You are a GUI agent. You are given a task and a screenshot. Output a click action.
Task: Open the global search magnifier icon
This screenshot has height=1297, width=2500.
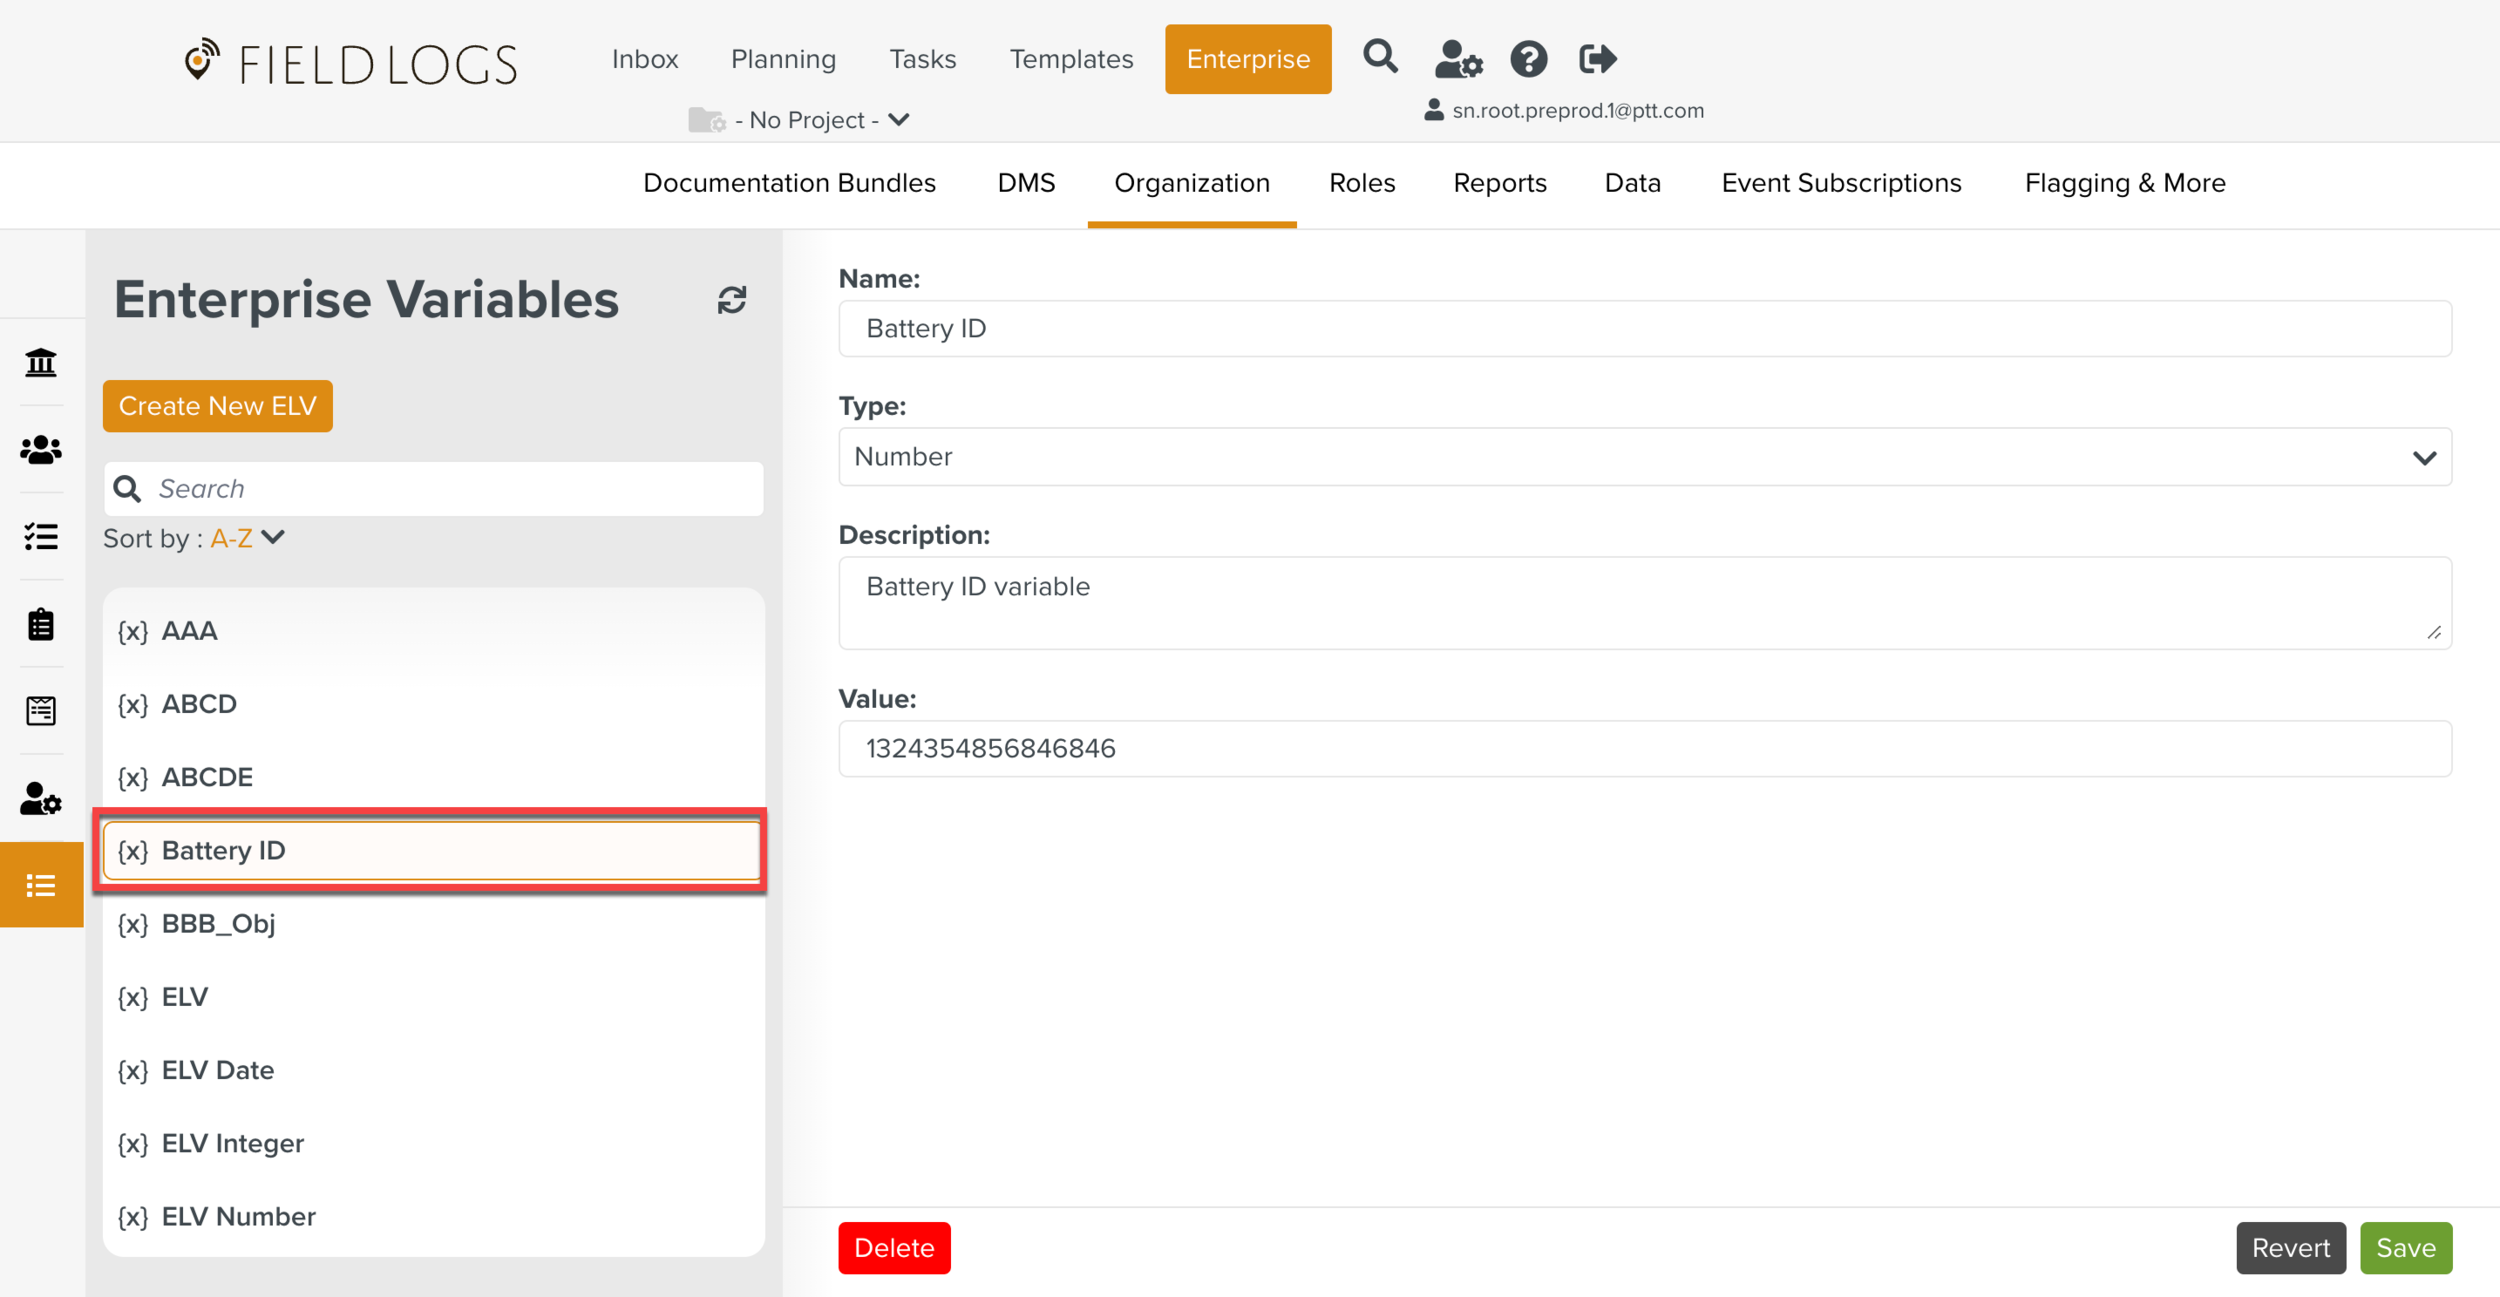(x=1380, y=57)
